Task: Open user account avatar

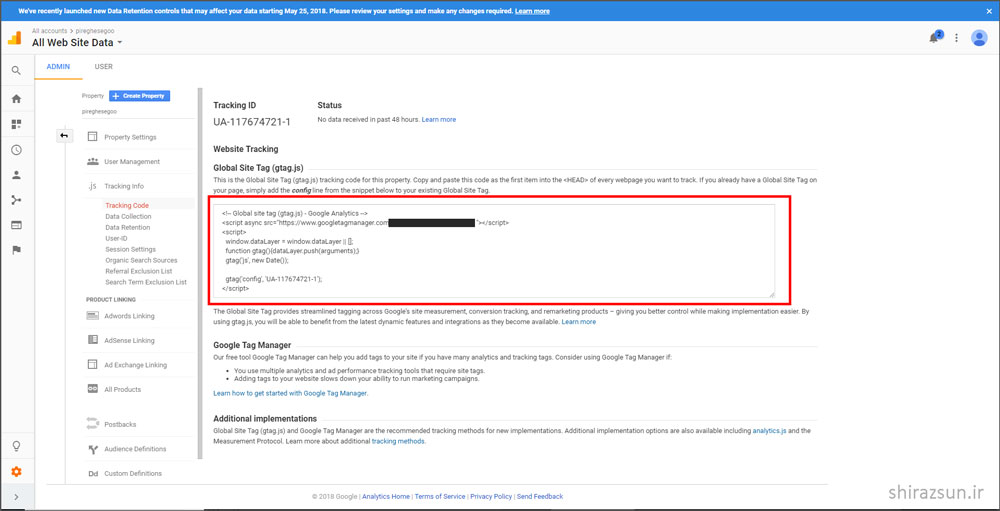Action: (x=979, y=38)
